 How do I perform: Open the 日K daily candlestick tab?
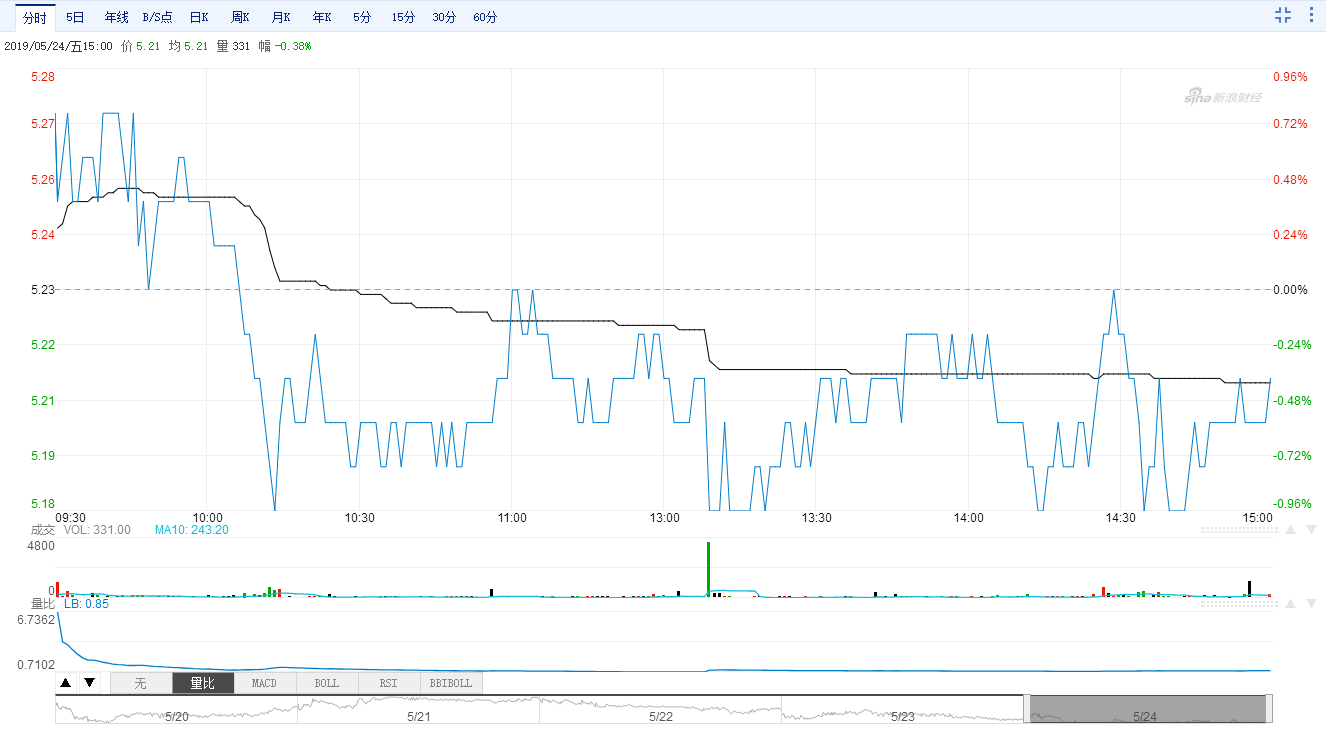pyautogui.click(x=199, y=17)
